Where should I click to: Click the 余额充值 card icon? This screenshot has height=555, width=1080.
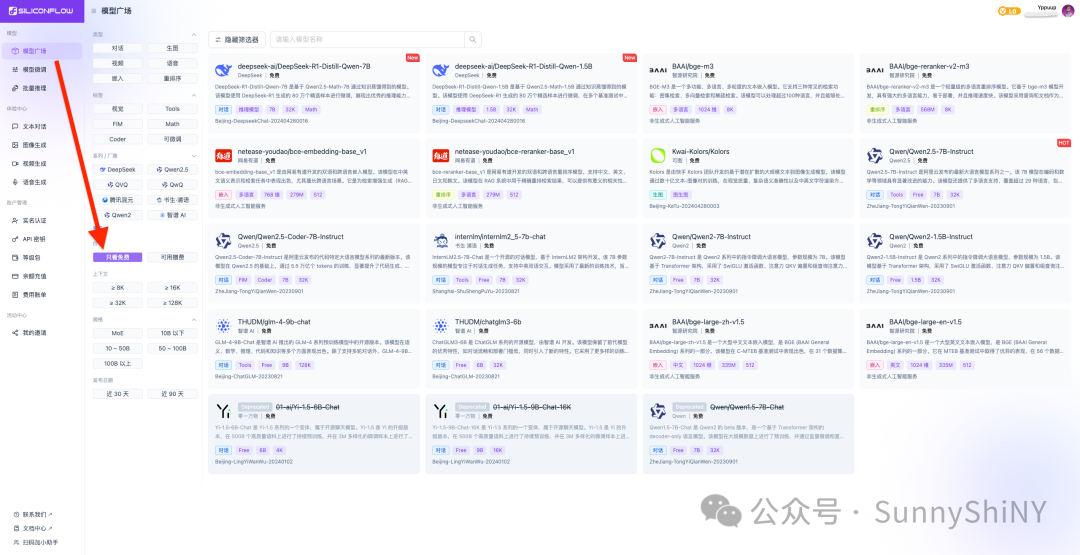(x=15, y=276)
